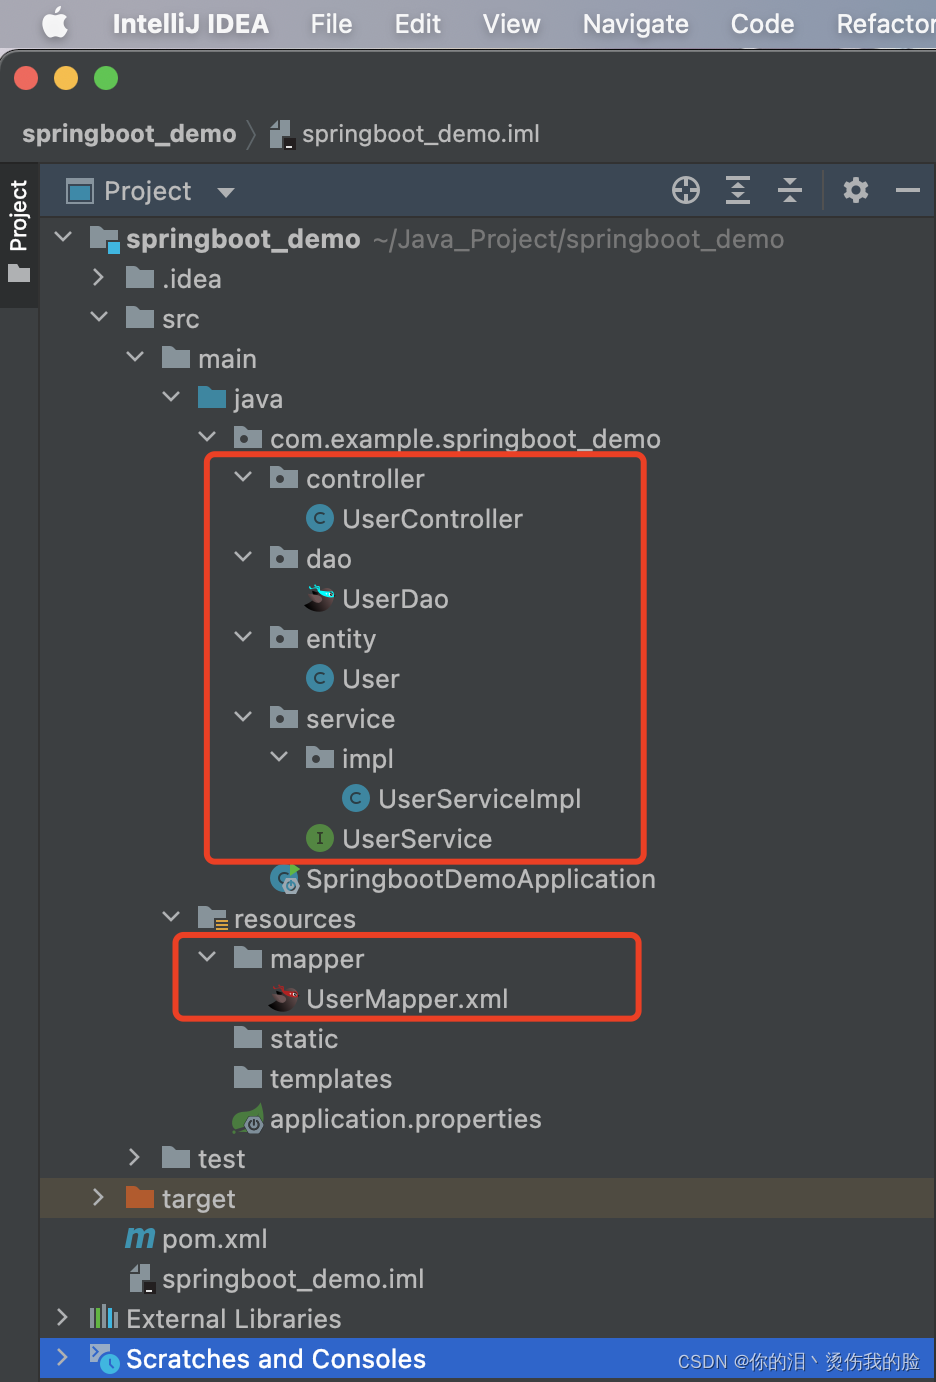Collapse the springboot_demo root node
Image resolution: width=936 pixels, height=1382 pixels.
[x=64, y=237]
